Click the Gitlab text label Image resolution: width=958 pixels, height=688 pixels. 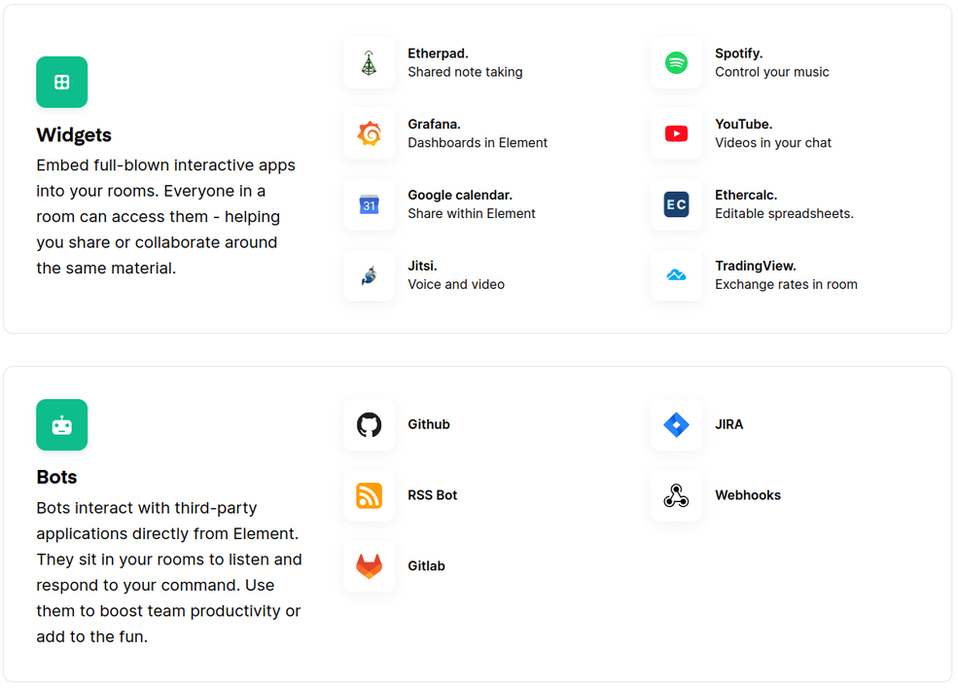tap(426, 566)
